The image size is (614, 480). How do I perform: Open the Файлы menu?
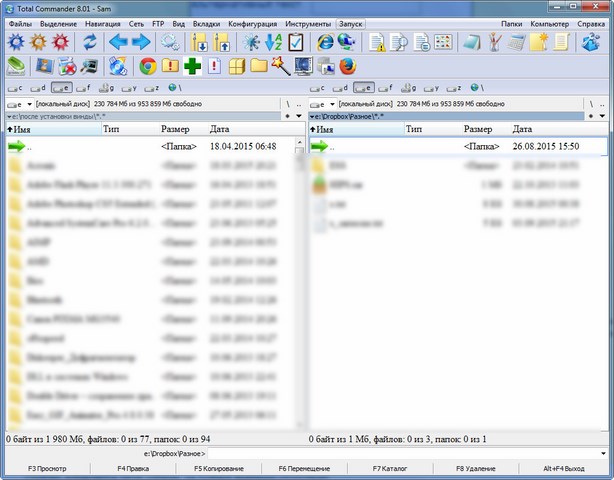click(20, 24)
